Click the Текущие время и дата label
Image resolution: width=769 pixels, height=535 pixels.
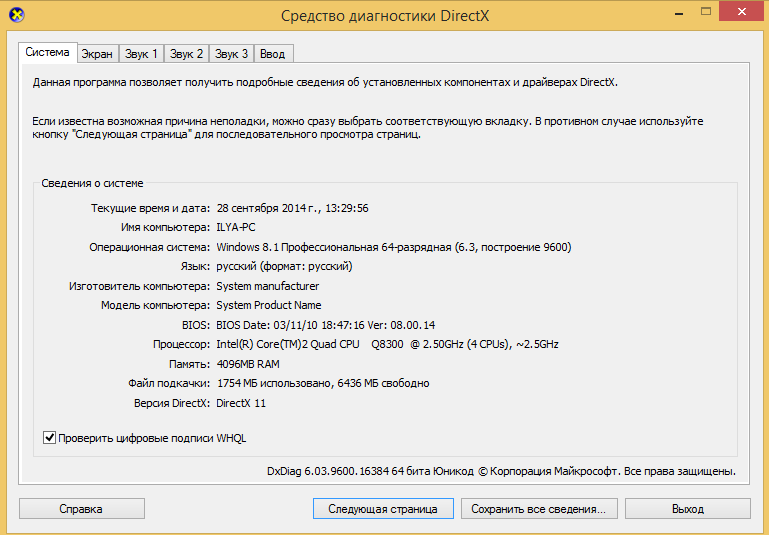(151, 208)
